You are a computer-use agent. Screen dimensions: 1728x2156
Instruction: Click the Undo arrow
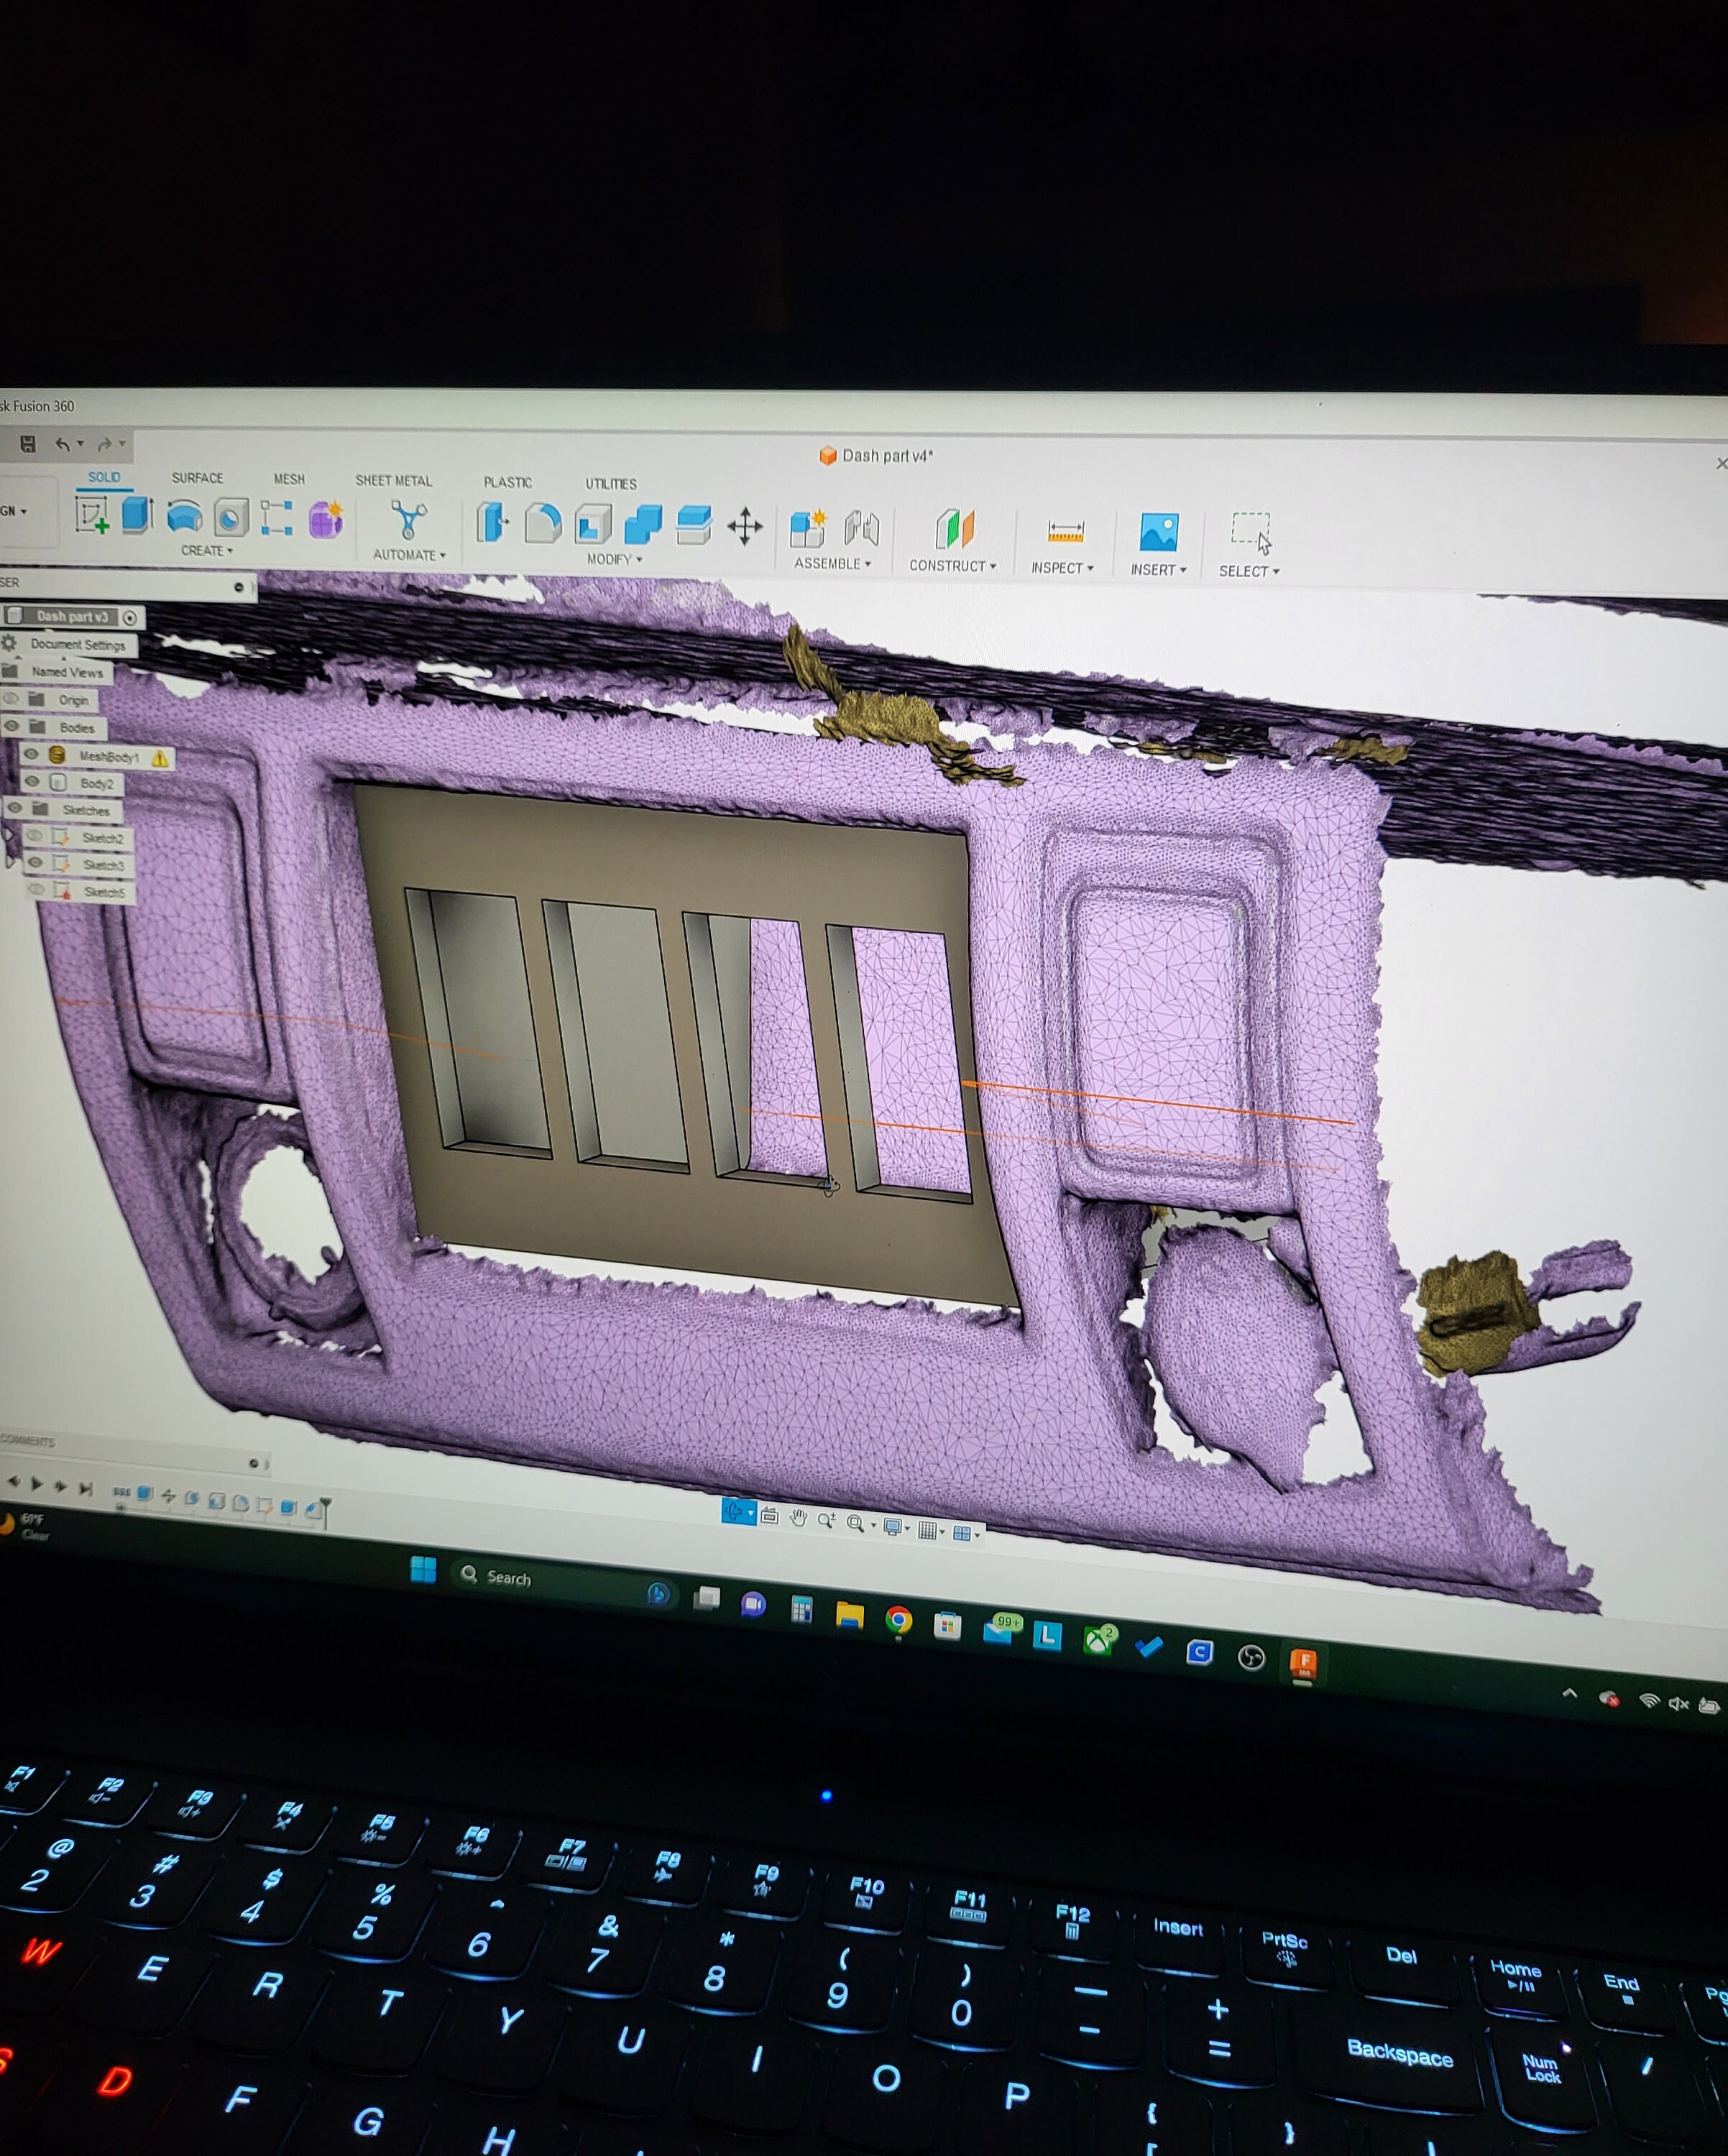(x=63, y=444)
